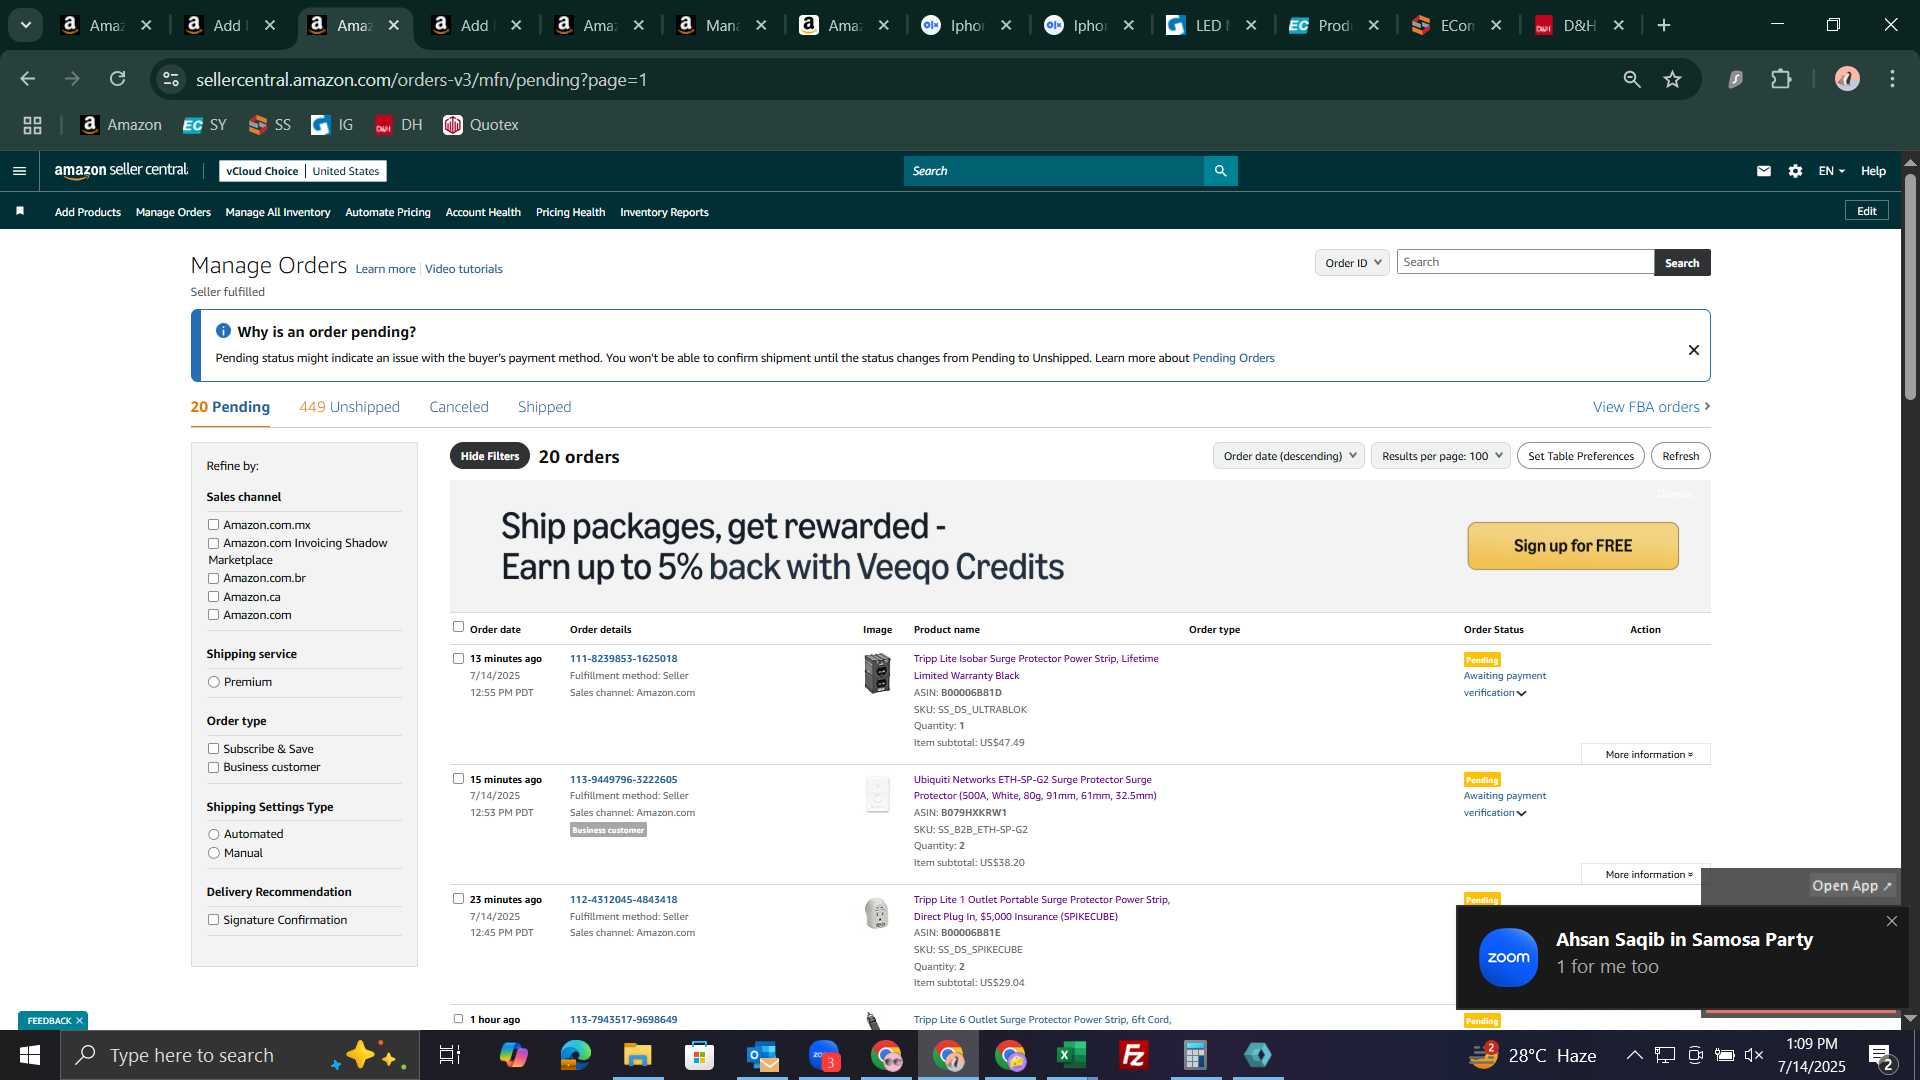Open a new browser tab
The image size is (1920, 1080).
[1664, 25]
